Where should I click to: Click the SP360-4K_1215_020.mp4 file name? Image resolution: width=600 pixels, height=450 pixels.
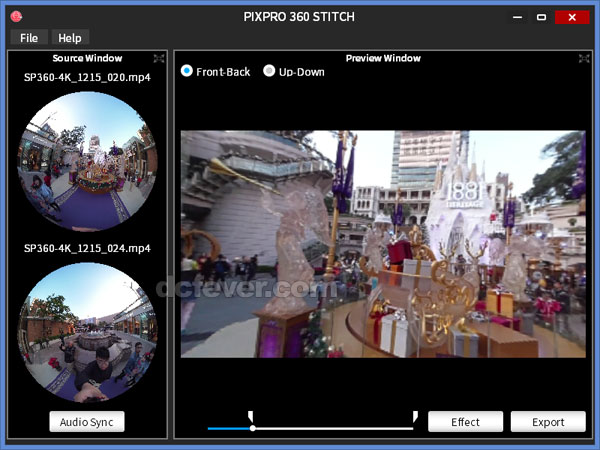tap(87, 77)
